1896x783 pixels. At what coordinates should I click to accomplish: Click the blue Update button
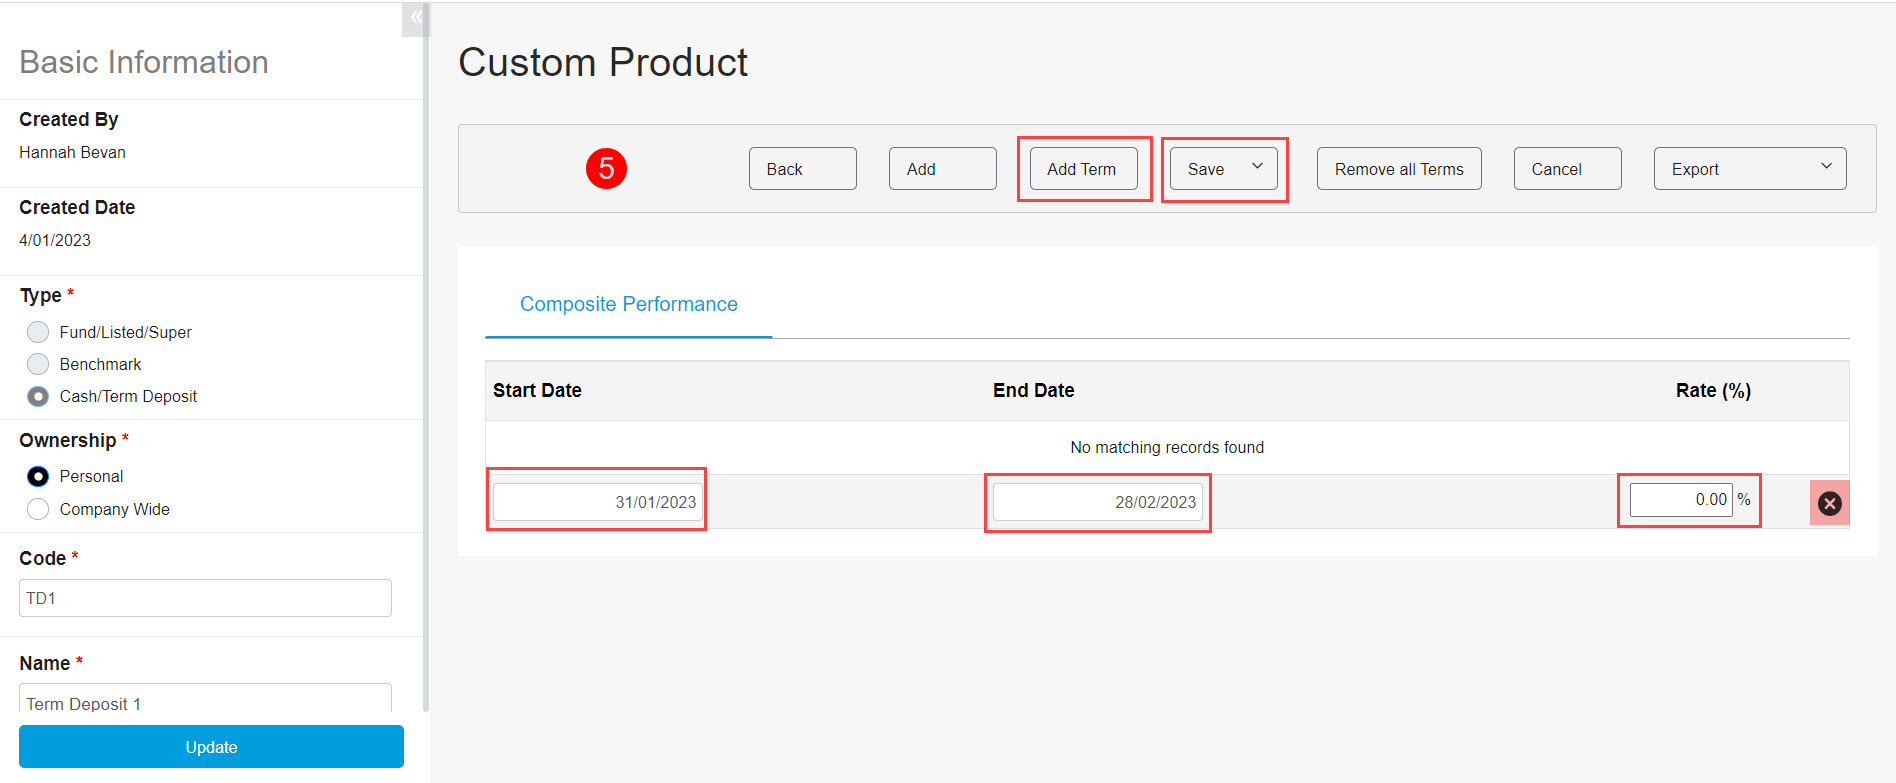[211, 747]
